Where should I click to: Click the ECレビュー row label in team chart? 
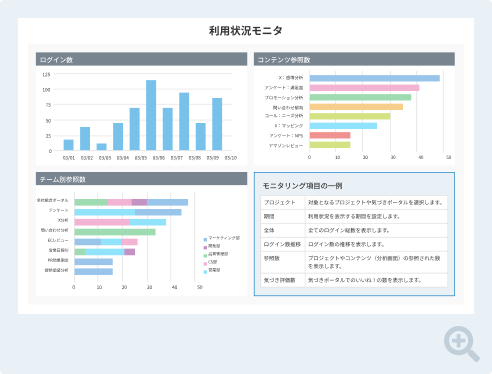pyautogui.click(x=58, y=240)
